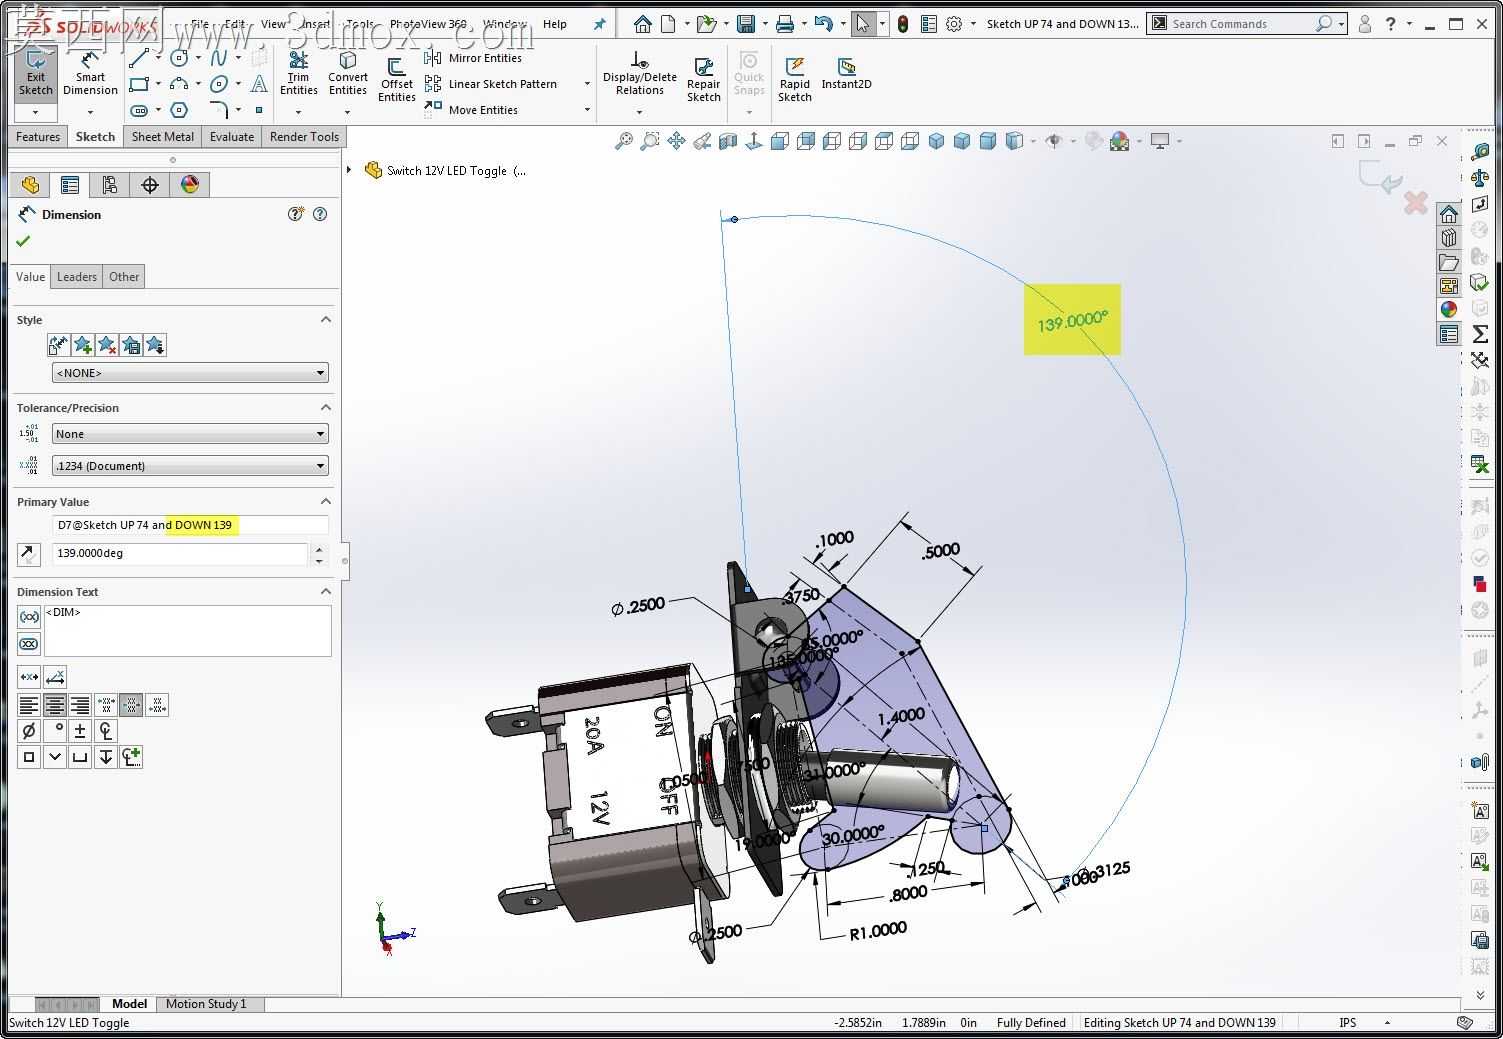Open the Sheet Metal tab
1503x1039 pixels.
pos(162,137)
